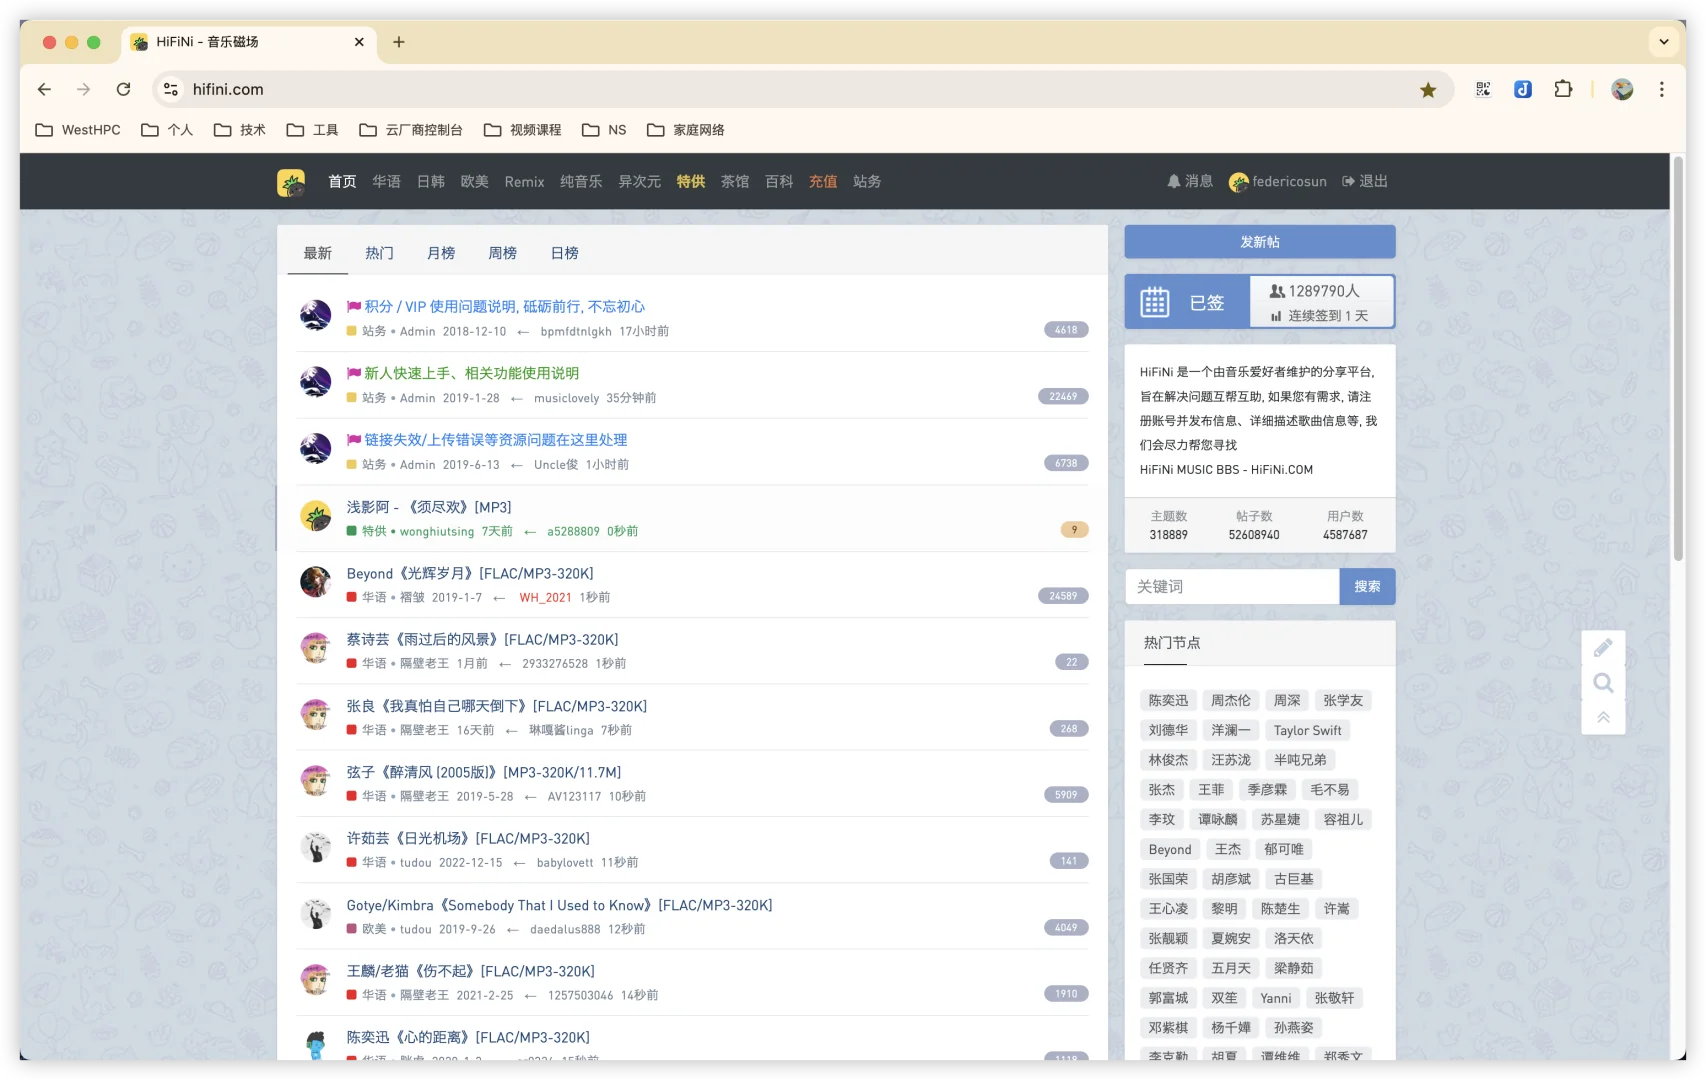Screen dimensions: 1706x1080
Task: Click the back-to-top double chevron icon
Action: [1603, 717]
